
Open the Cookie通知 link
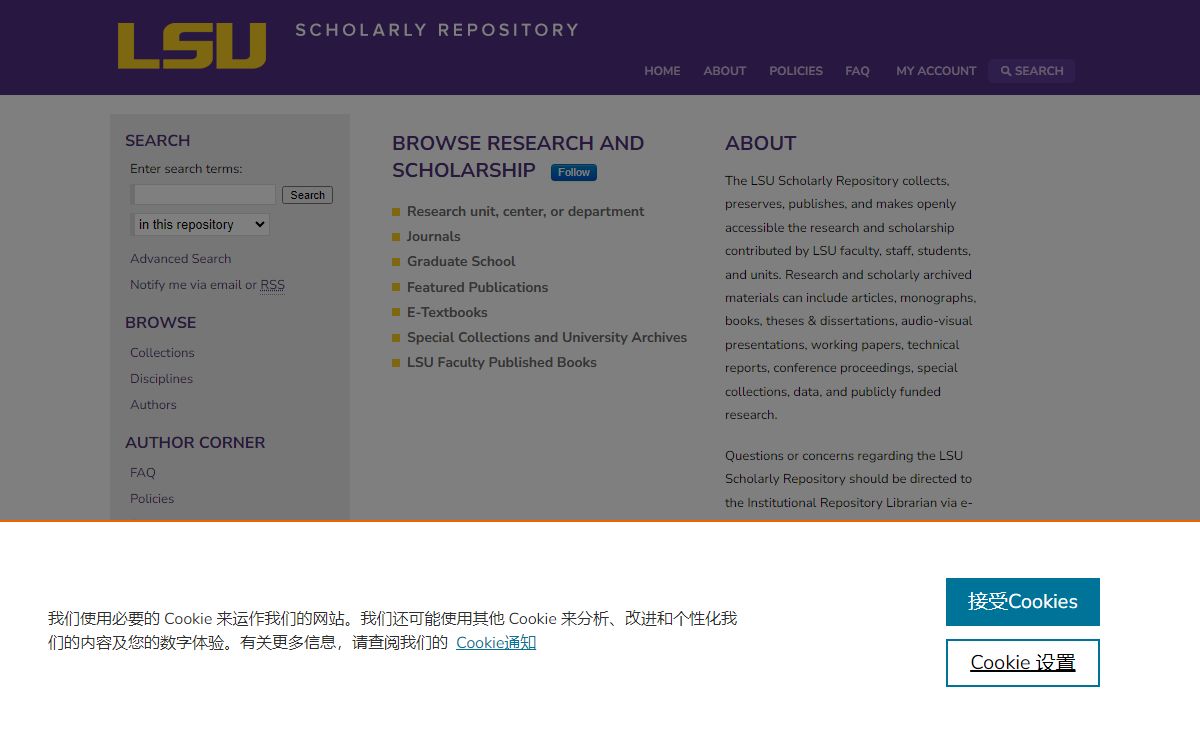coord(496,642)
